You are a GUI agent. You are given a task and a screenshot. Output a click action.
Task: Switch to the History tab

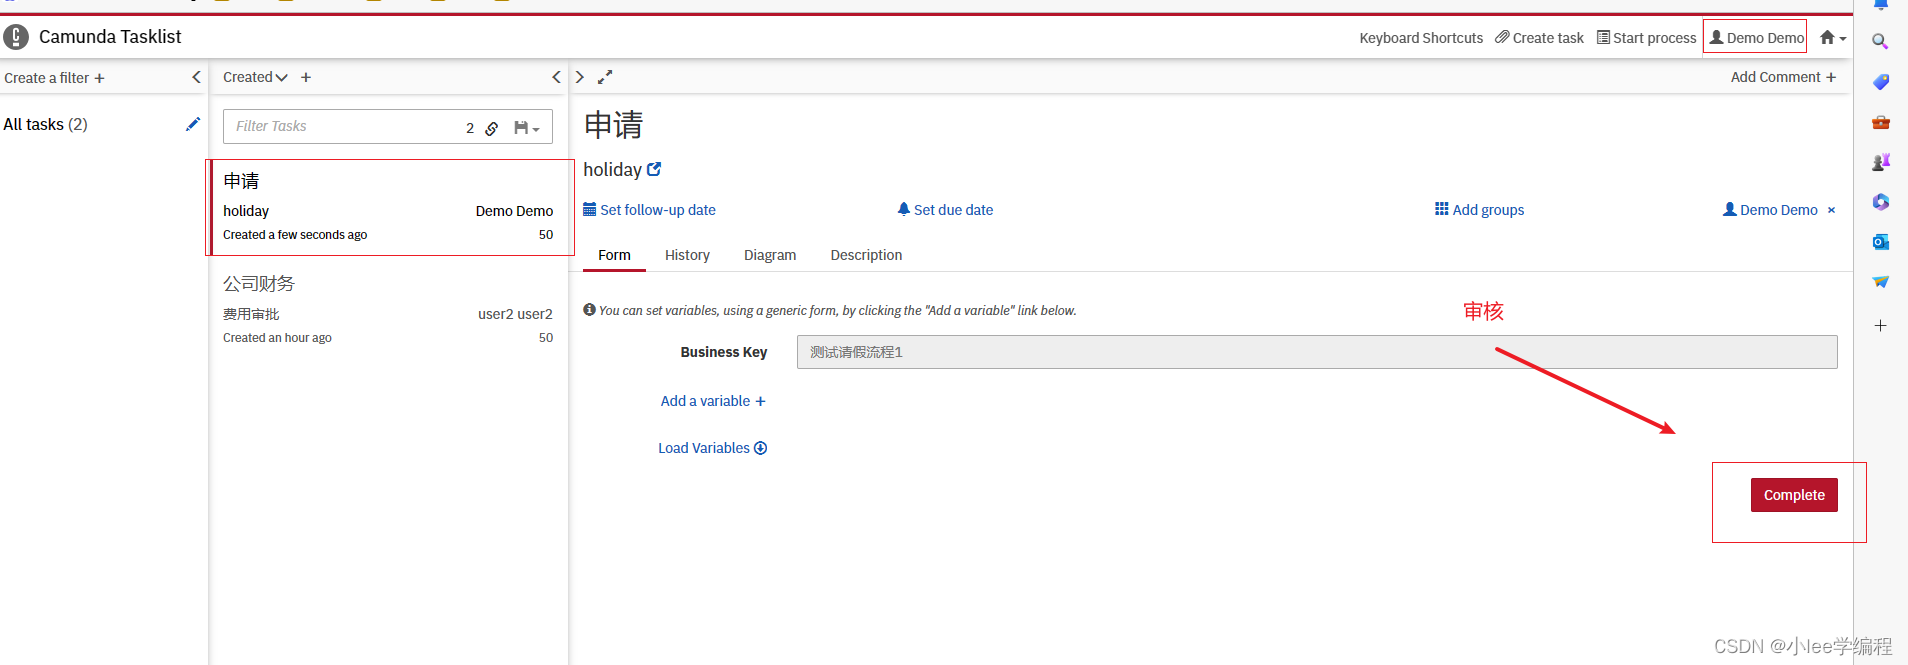[687, 255]
